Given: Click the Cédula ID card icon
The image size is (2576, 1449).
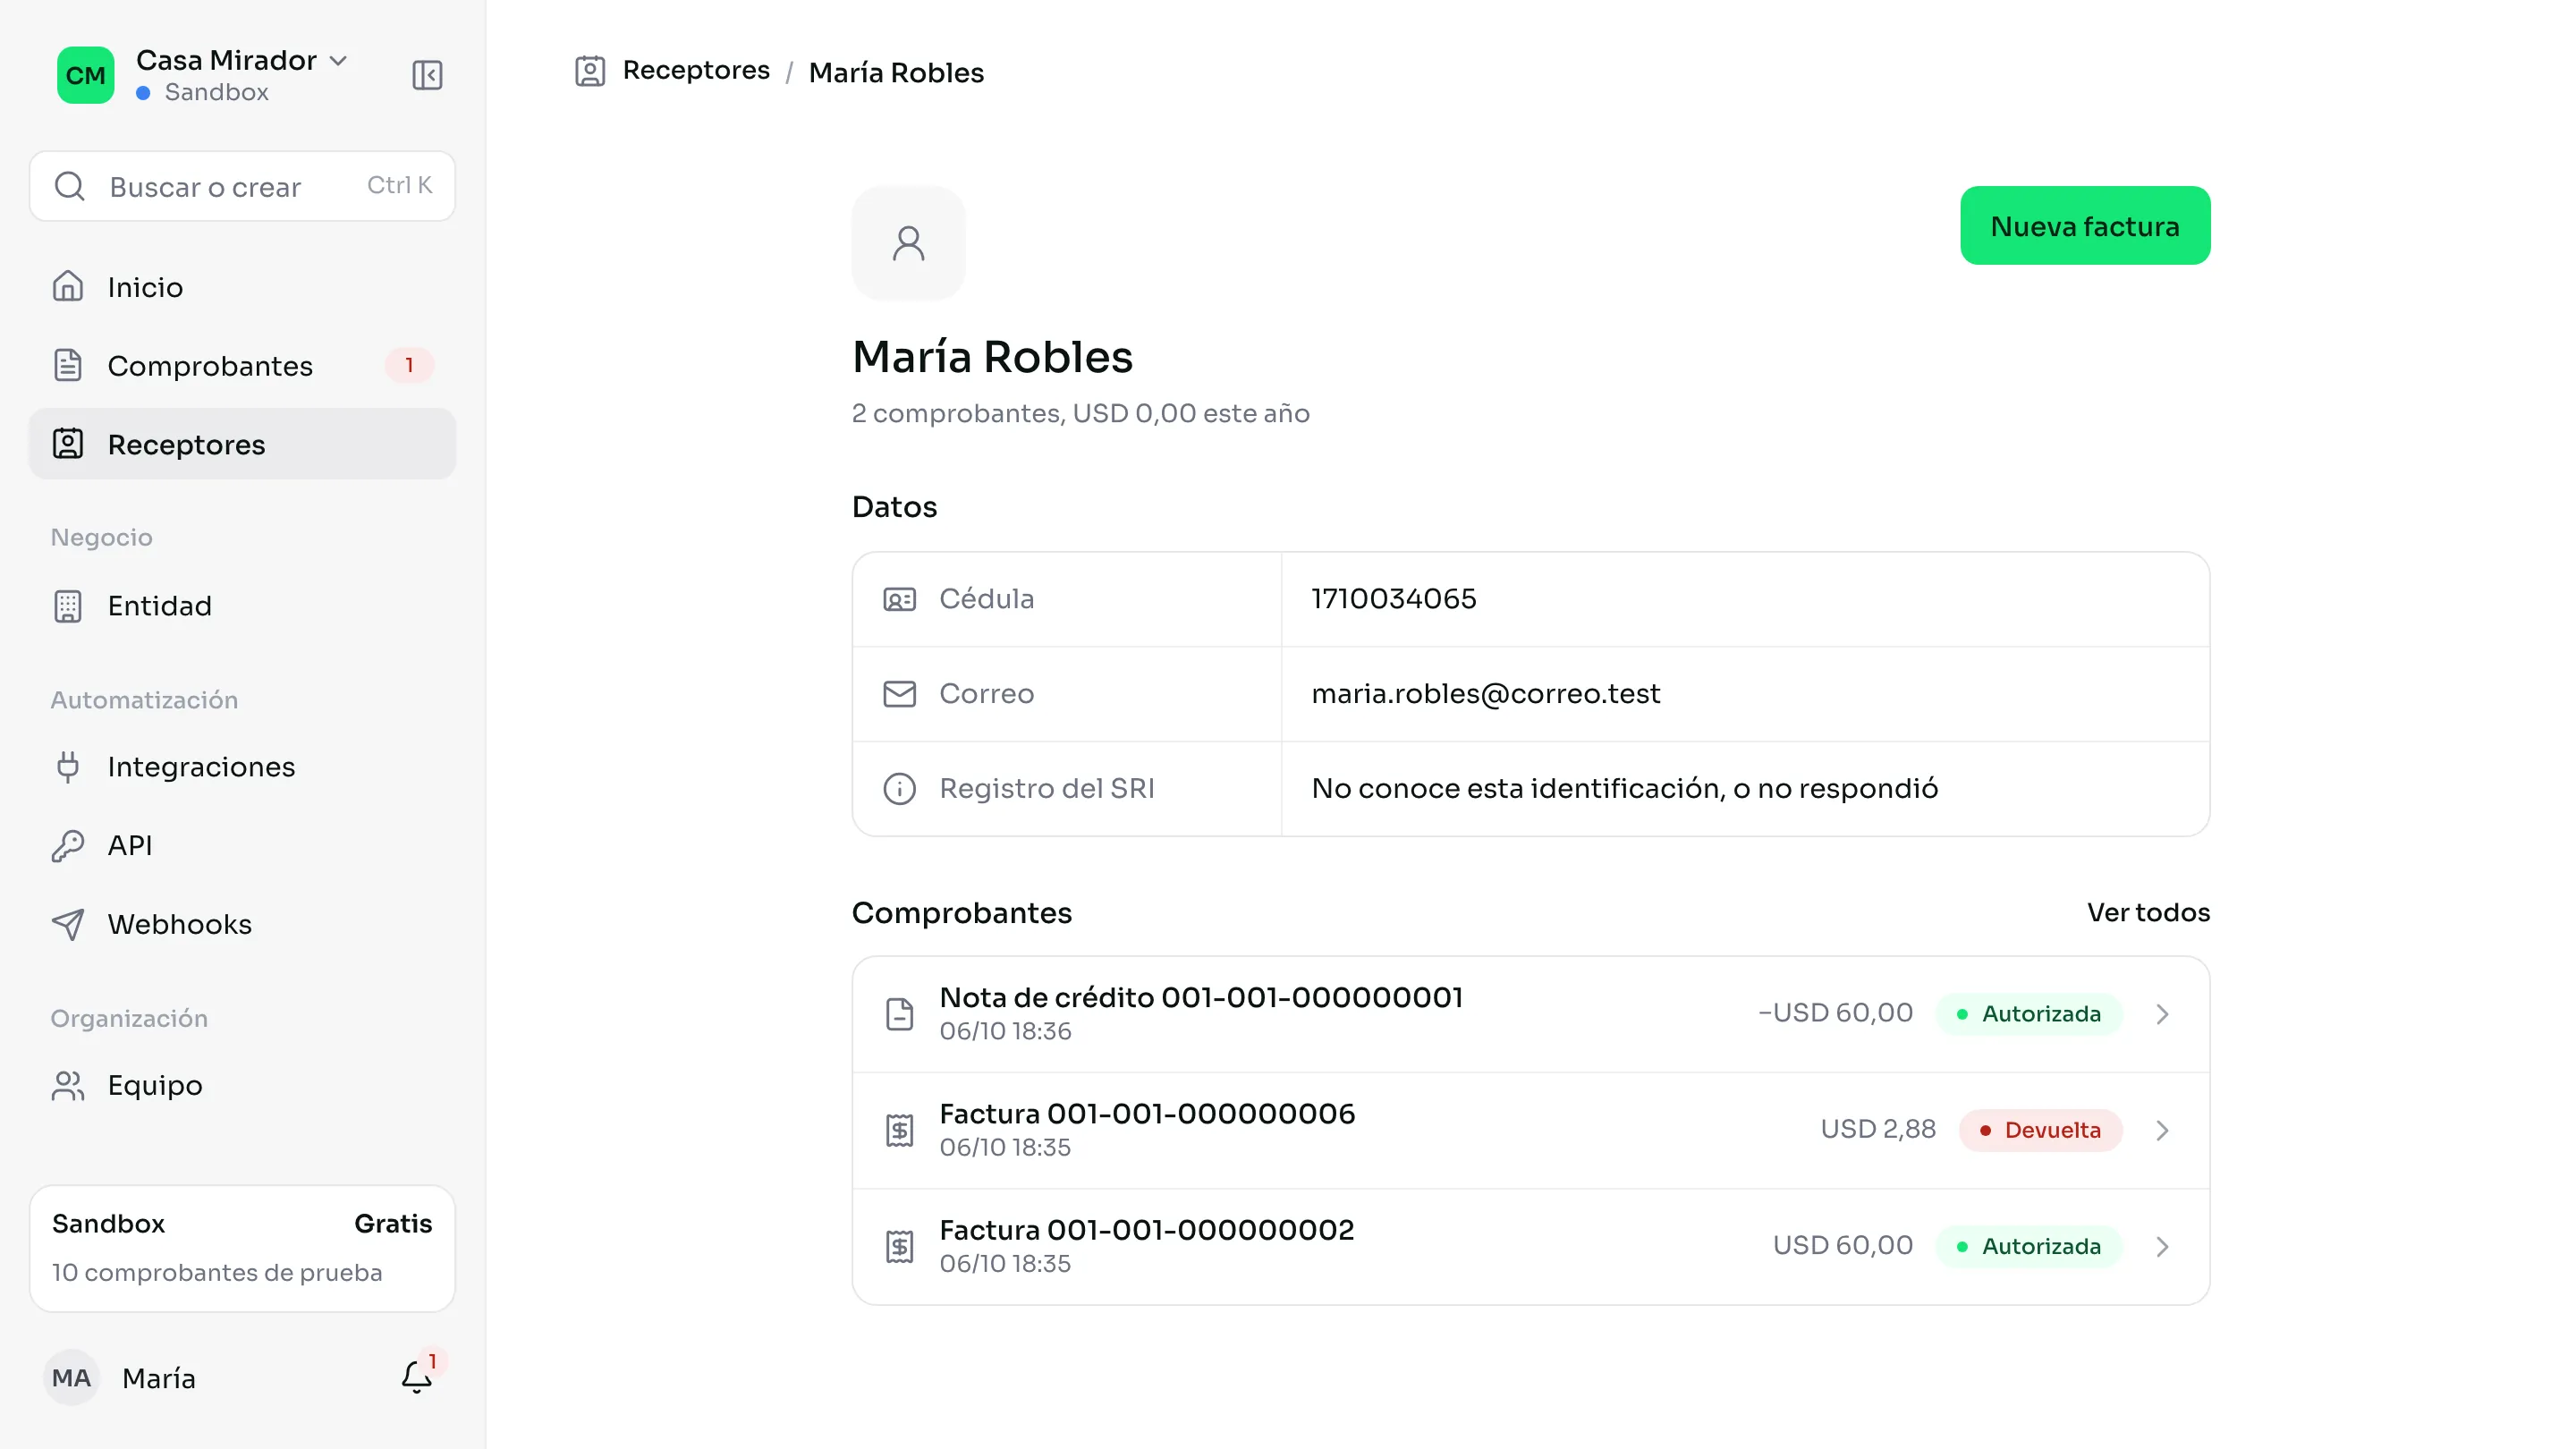Looking at the screenshot, I should point(899,599).
